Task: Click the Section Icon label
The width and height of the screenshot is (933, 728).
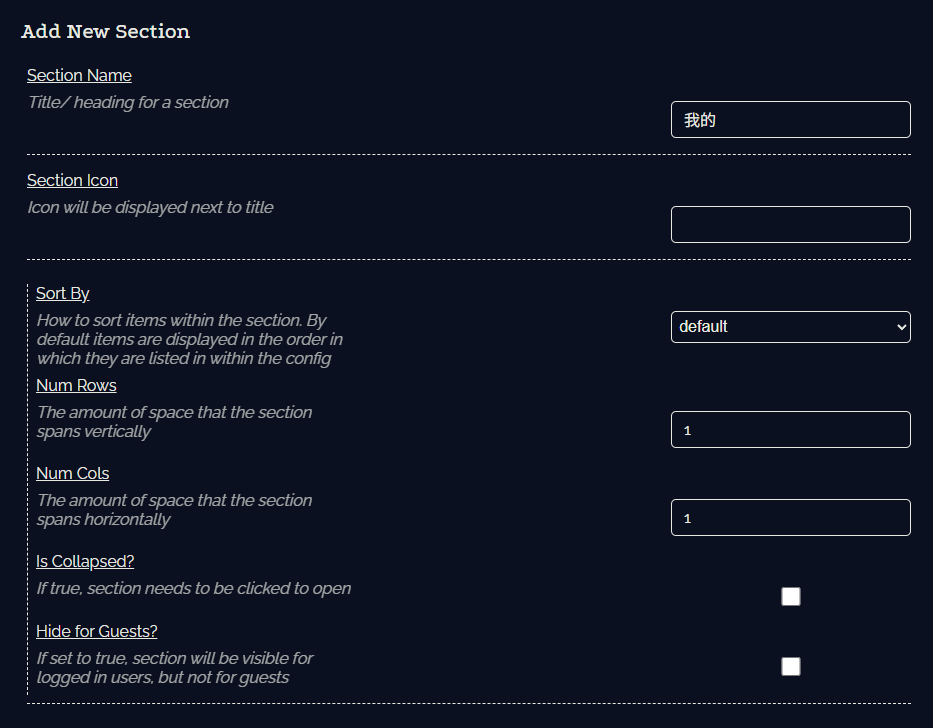Action: coord(73,180)
